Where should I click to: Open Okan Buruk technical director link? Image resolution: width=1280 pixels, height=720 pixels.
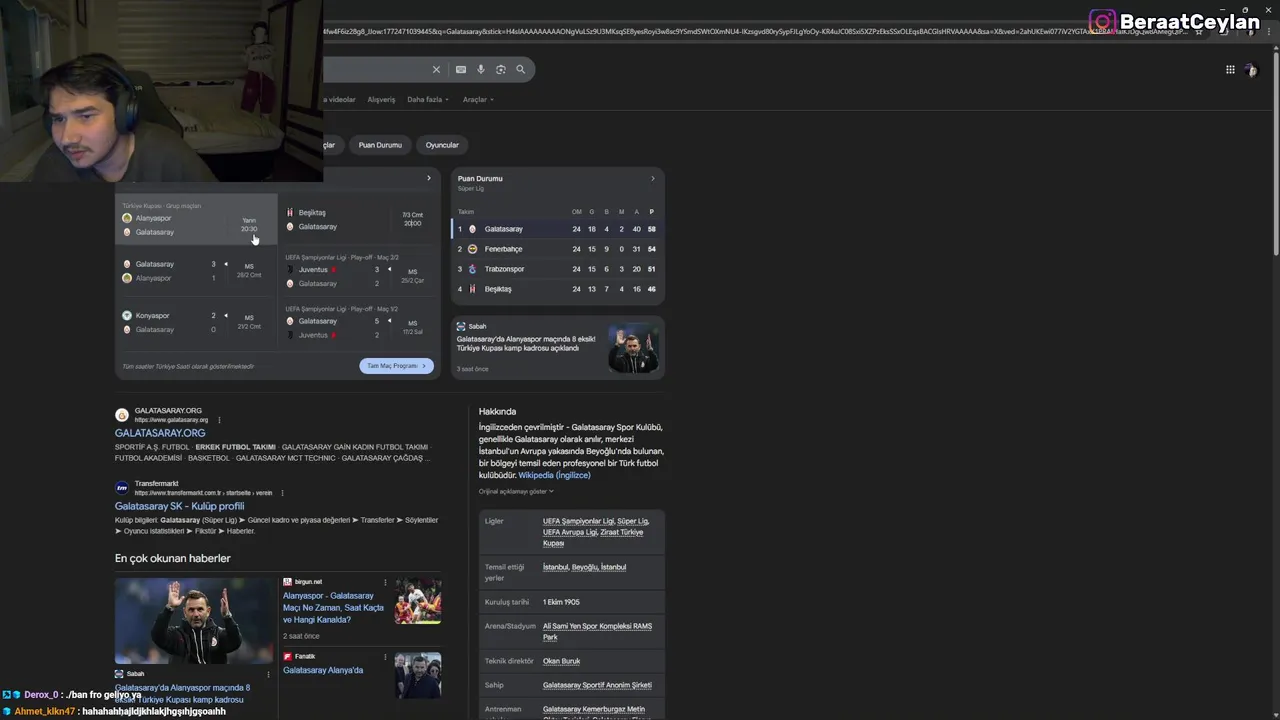click(x=561, y=661)
